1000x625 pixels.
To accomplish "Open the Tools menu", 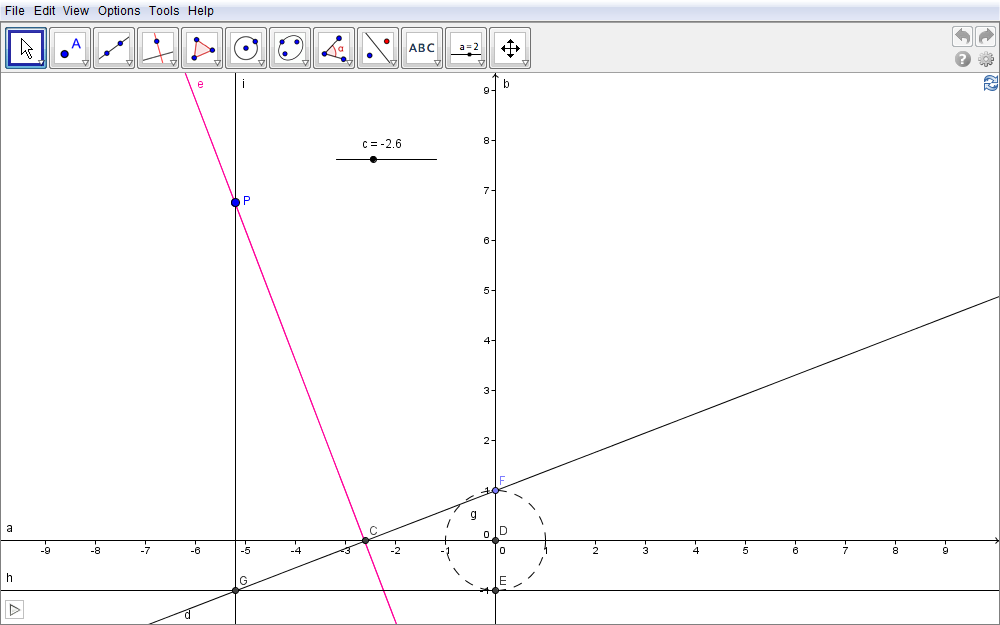I will (164, 11).
